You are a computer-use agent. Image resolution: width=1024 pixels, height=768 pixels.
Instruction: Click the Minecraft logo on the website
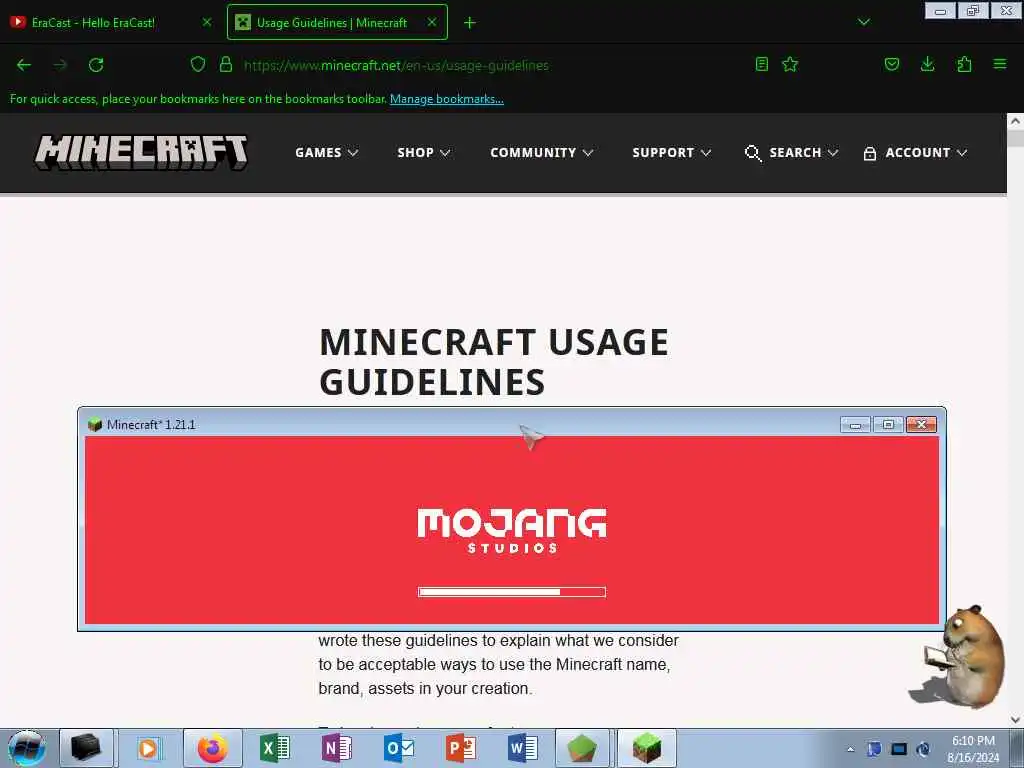[141, 153]
